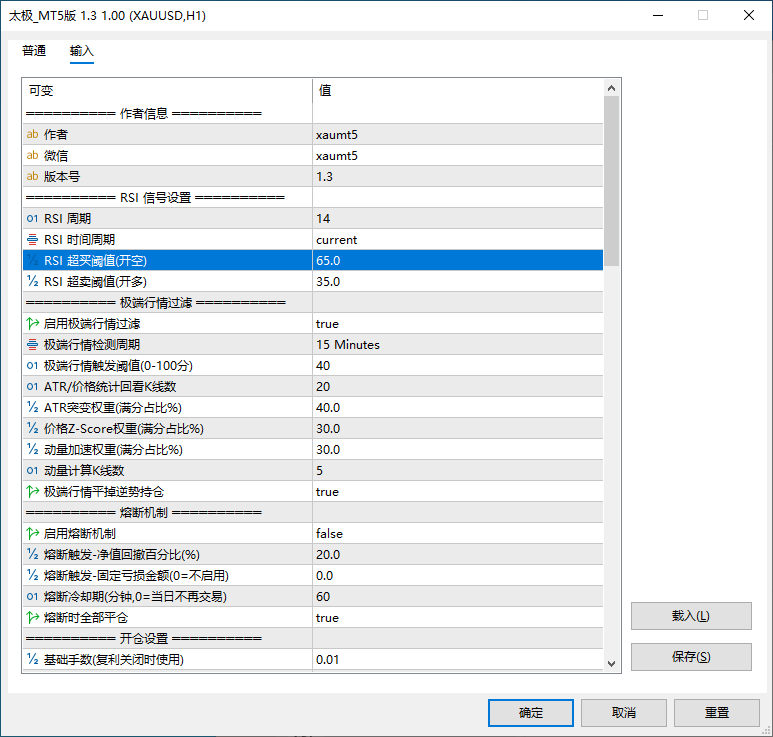Viewport: 773px width, 737px height.
Task: Open RSI 时间周期 current value dropdown
Action: coord(457,240)
